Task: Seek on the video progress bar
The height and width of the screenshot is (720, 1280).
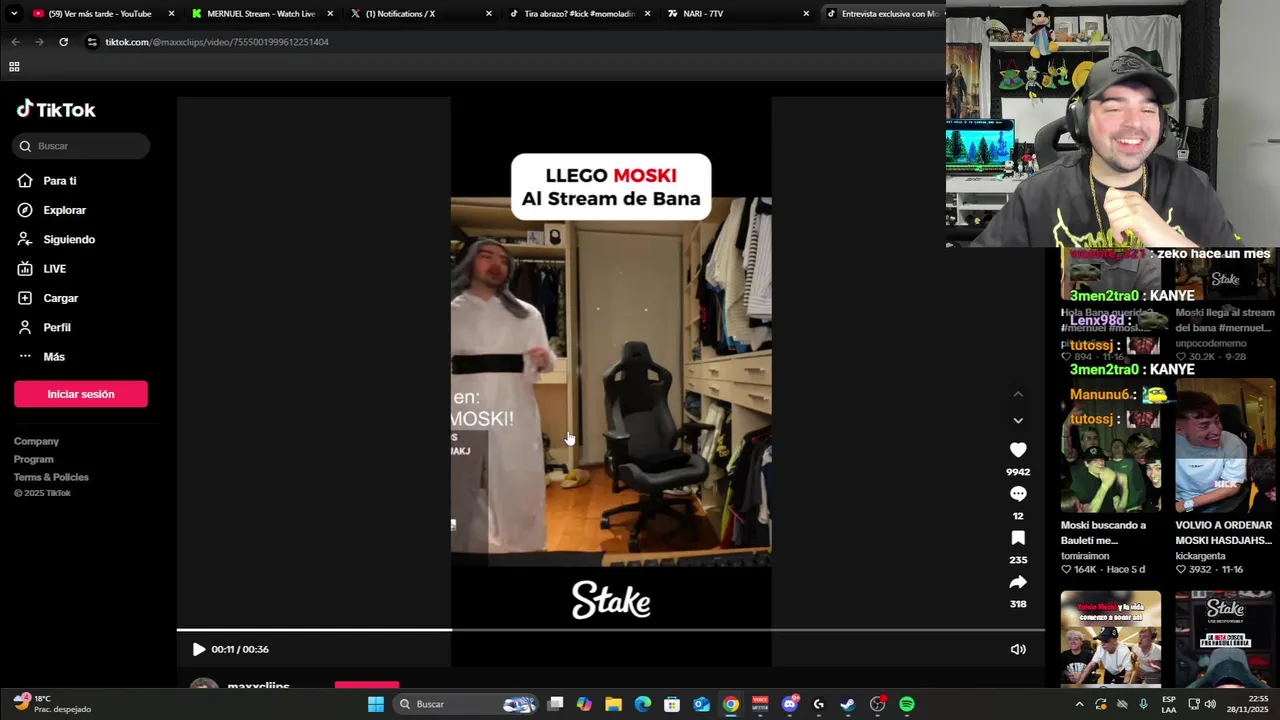Action: coord(610,630)
